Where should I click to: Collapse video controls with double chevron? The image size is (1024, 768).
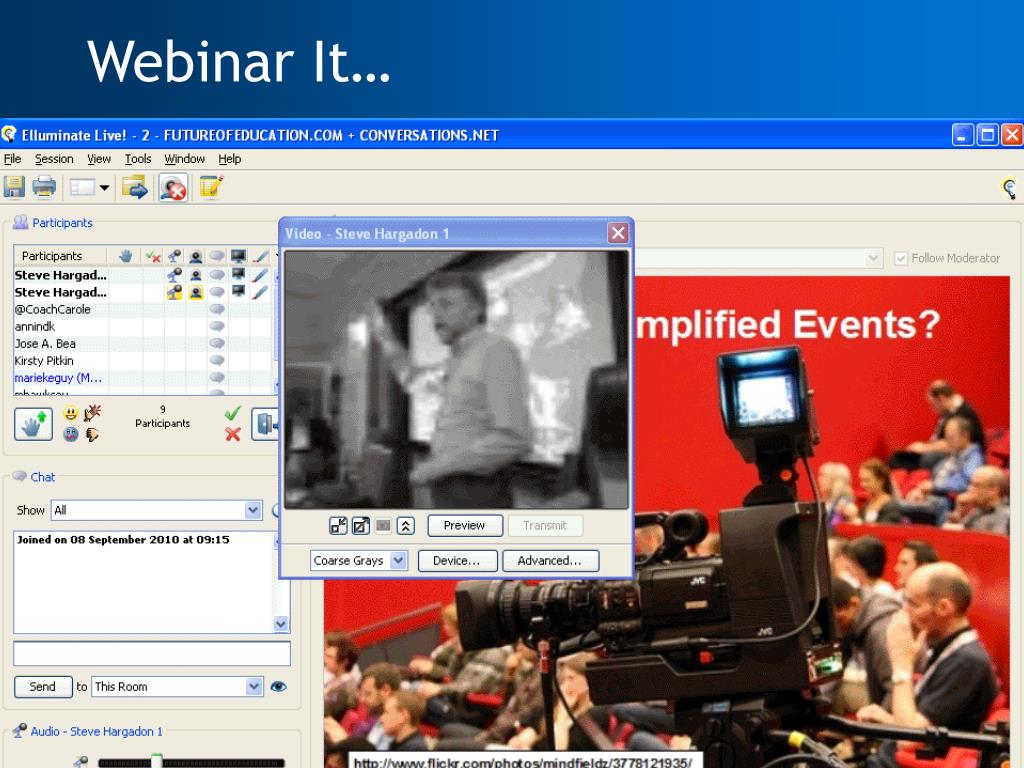click(x=406, y=526)
